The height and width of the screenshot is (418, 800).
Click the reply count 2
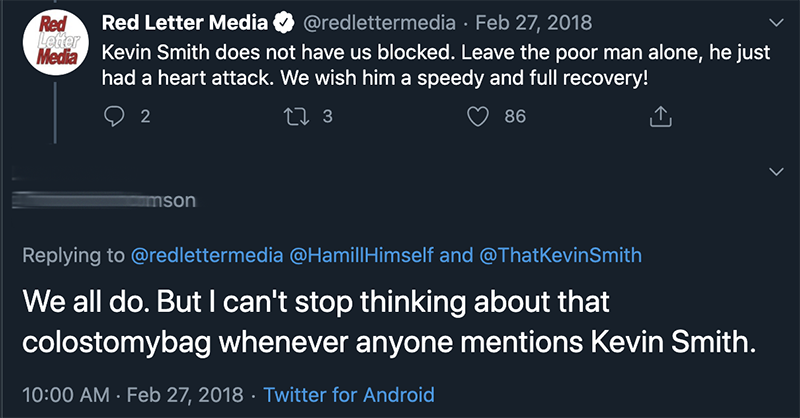click(145, 116)
